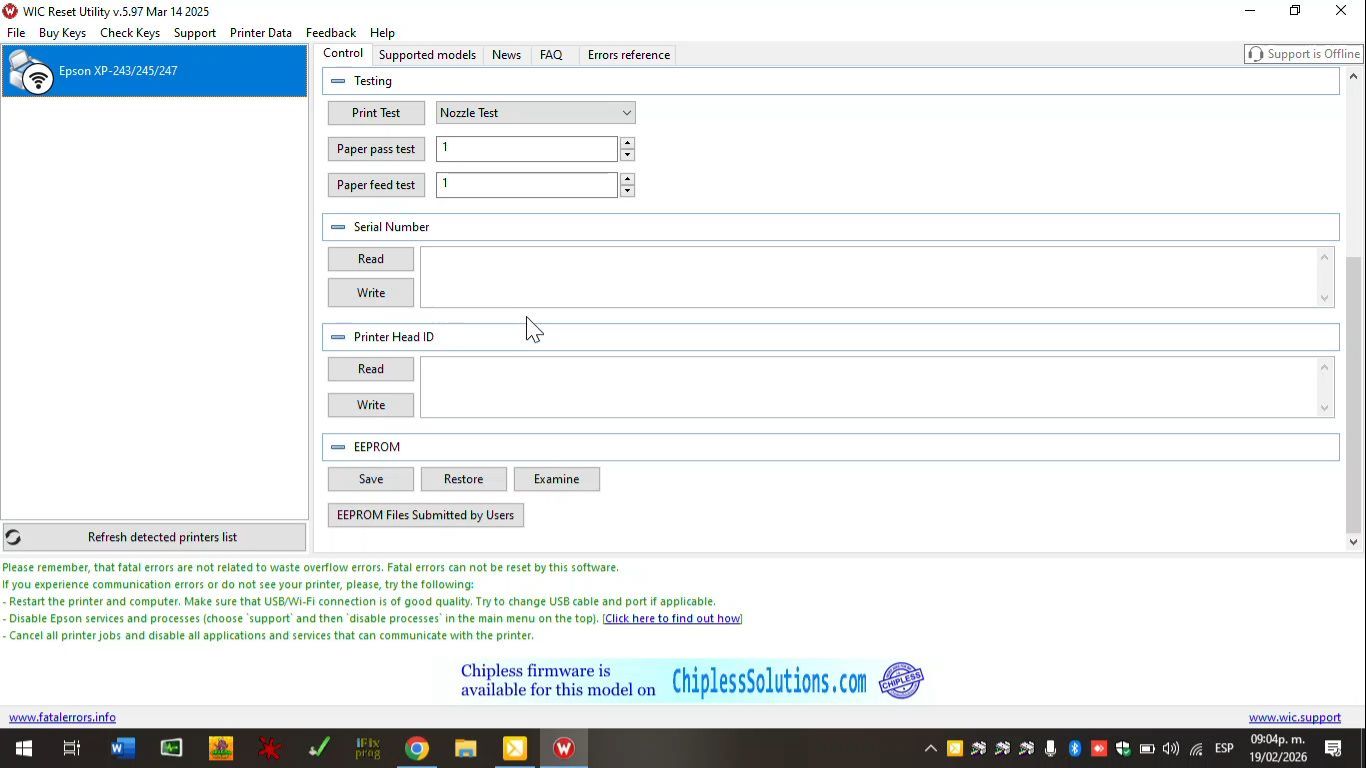Increase the Paper feed test count
1366x768 pixels.
(x=627, y=179)
